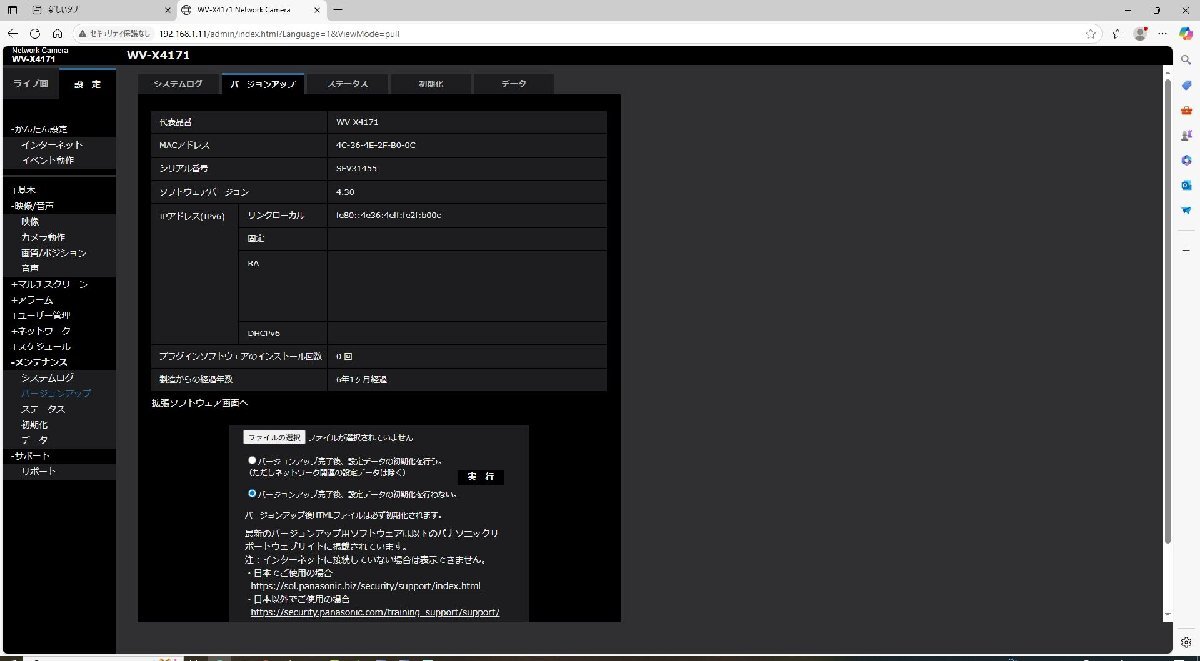The image size is (1200, 661).
Task: Collapse the かんたん設定 menu group
Action: pyautogui.click(x=40, y=130)
